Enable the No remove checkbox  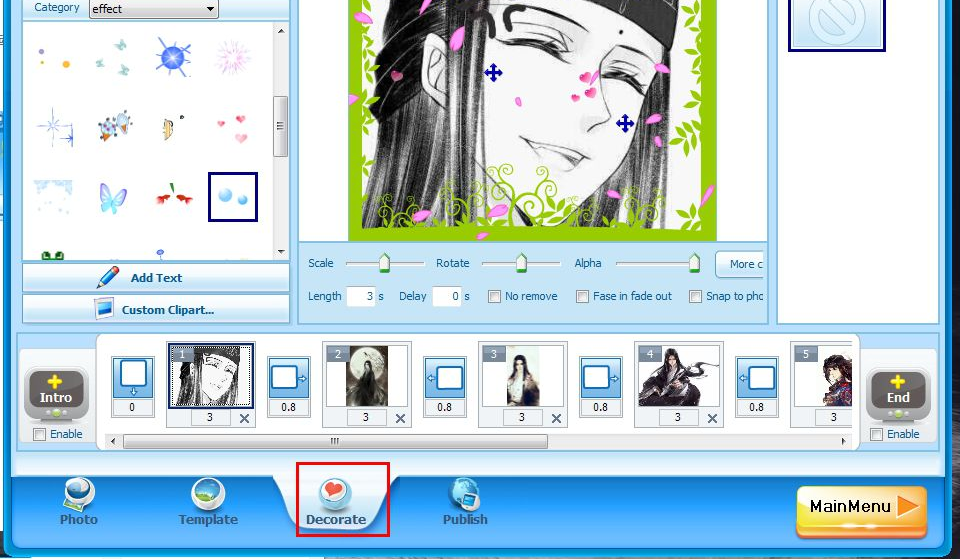[x=494, y=296]
